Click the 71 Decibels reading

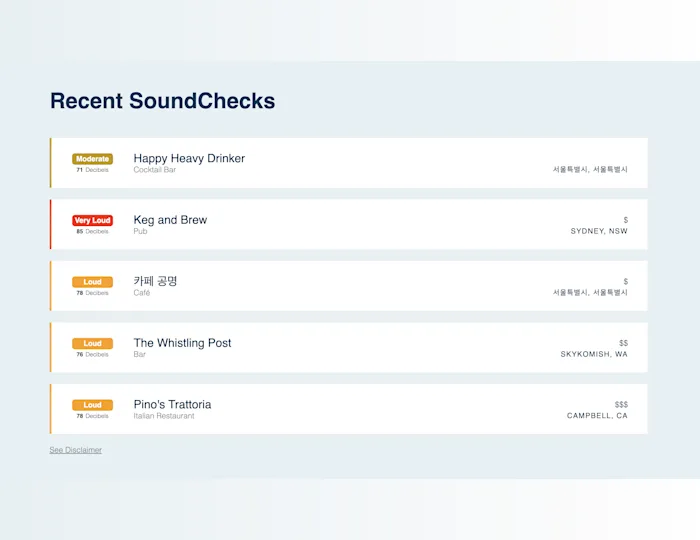[92, 170]
